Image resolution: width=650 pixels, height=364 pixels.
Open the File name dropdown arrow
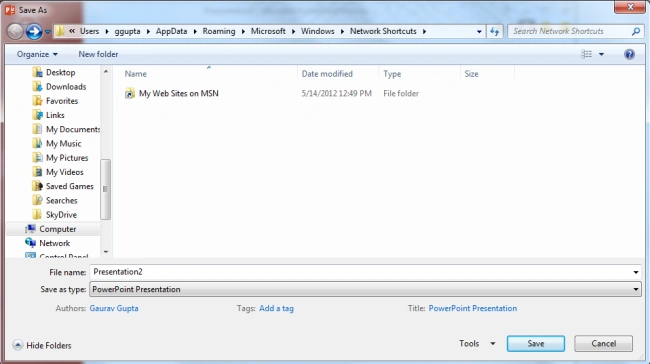click(x=635, y=272)
